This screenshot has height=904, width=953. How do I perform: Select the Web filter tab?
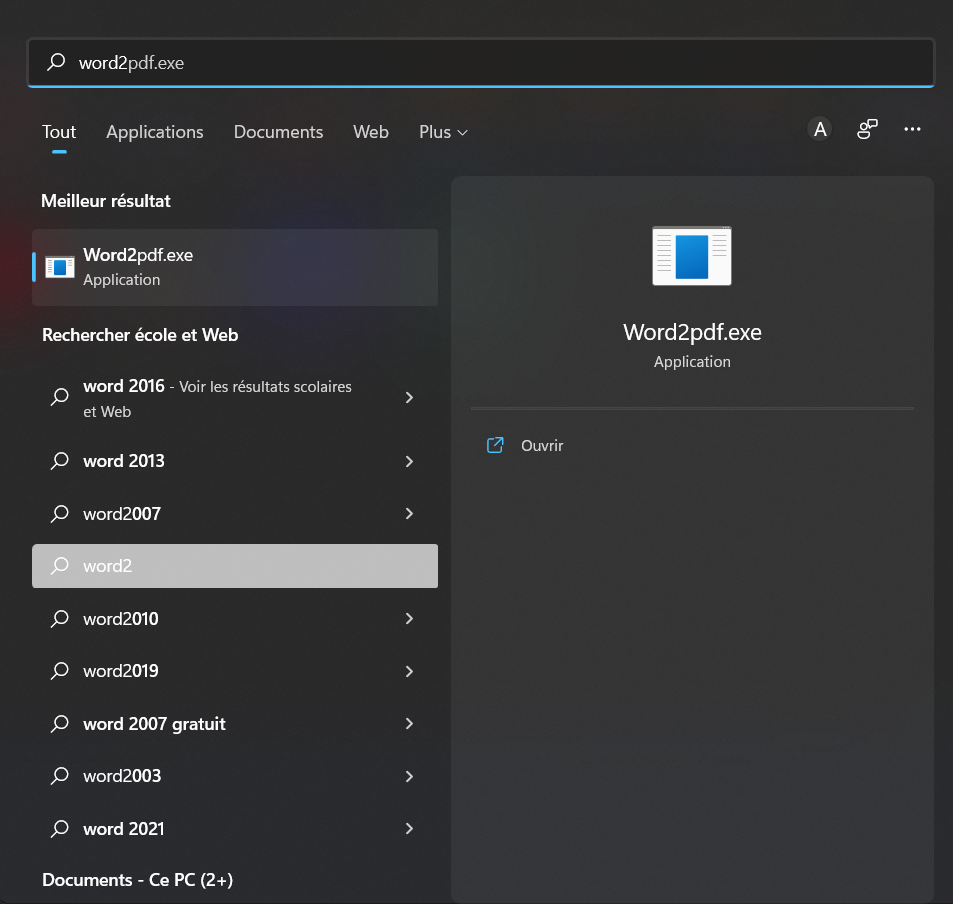[370, 132]
